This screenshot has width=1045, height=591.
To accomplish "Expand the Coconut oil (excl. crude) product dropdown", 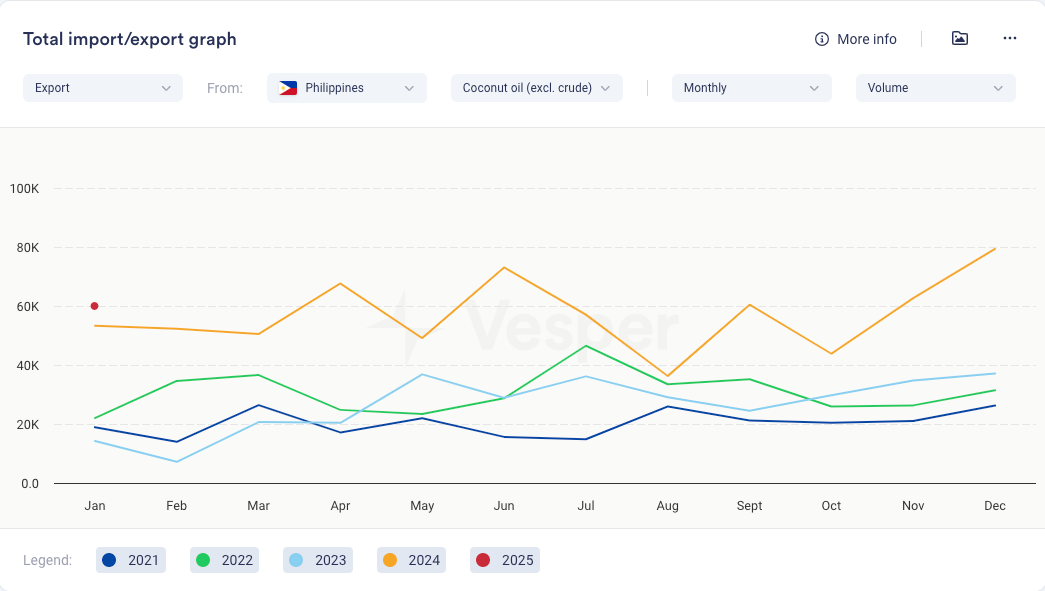I will coord(537,88).
